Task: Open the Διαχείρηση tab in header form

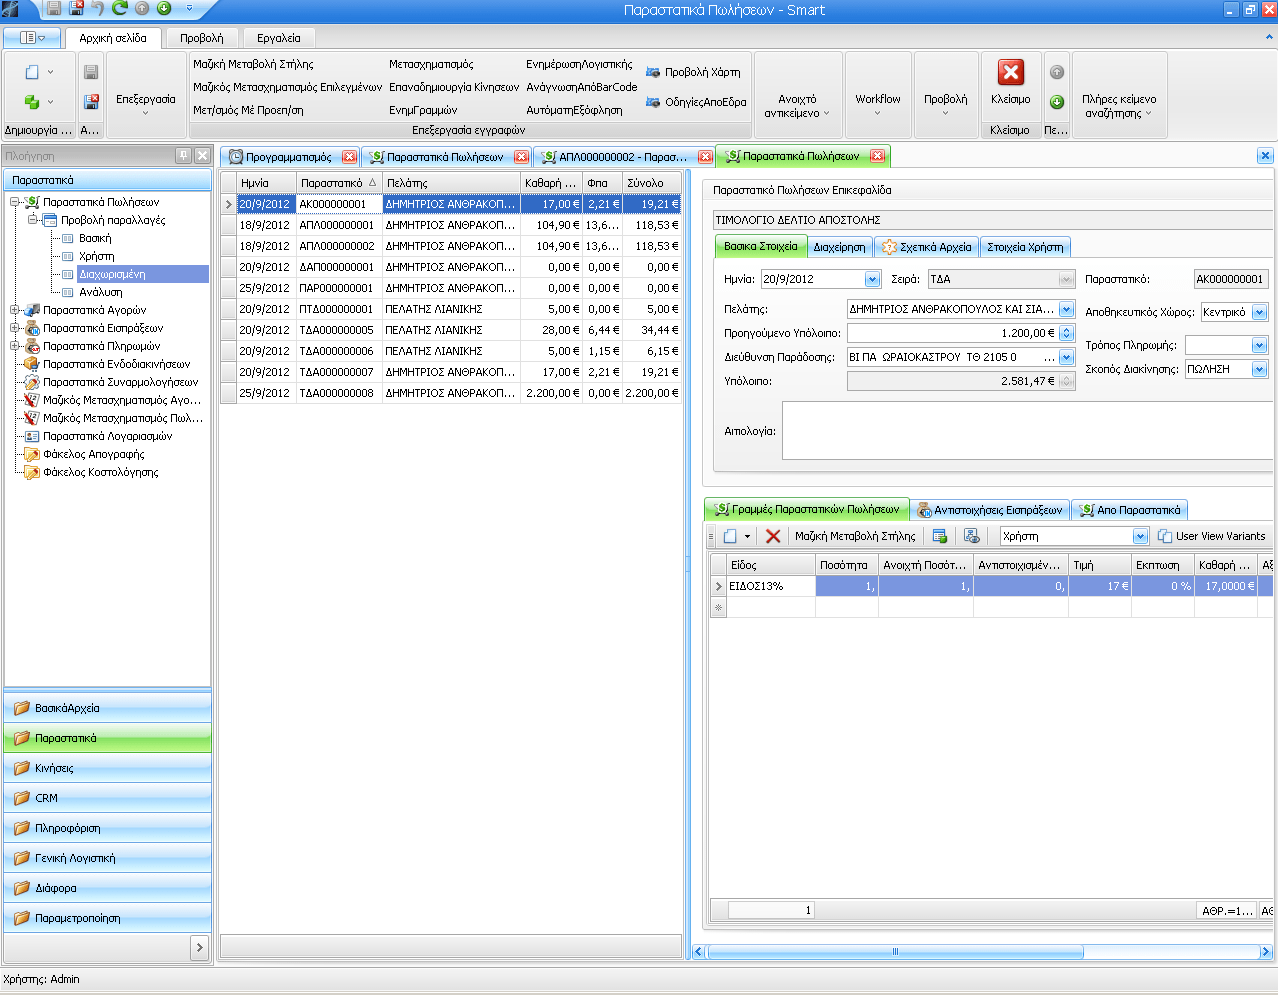Action: tap(839, 247)
